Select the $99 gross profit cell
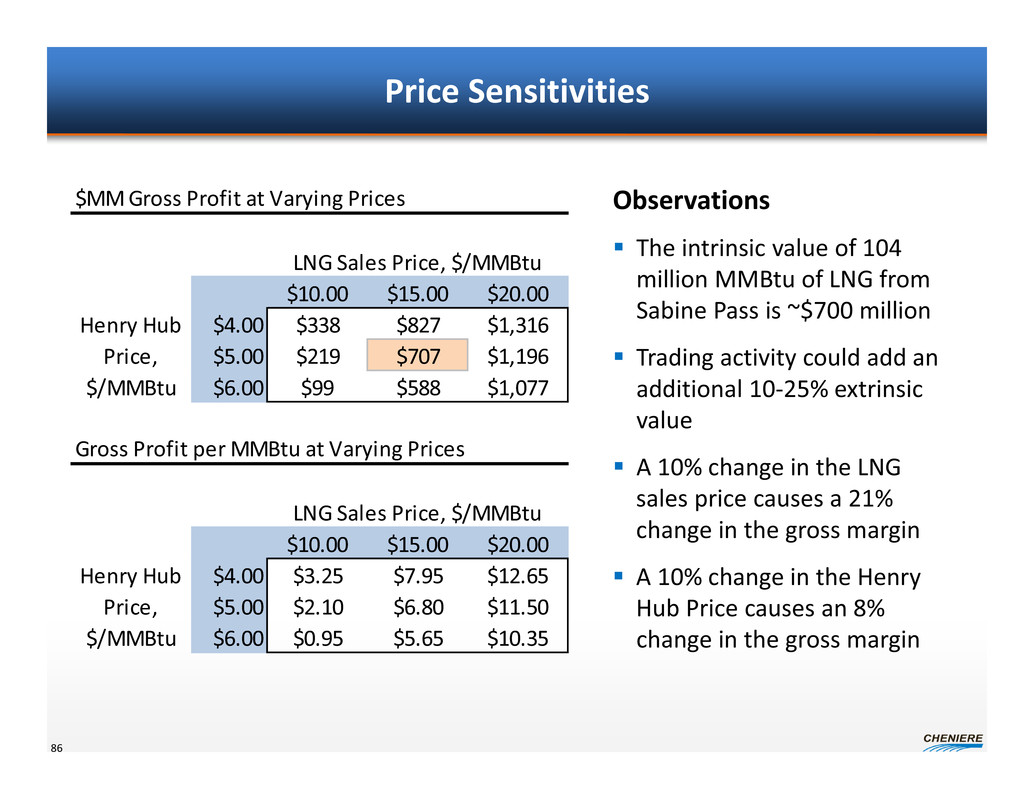The image size is (1034, 799). click(316, 387)
